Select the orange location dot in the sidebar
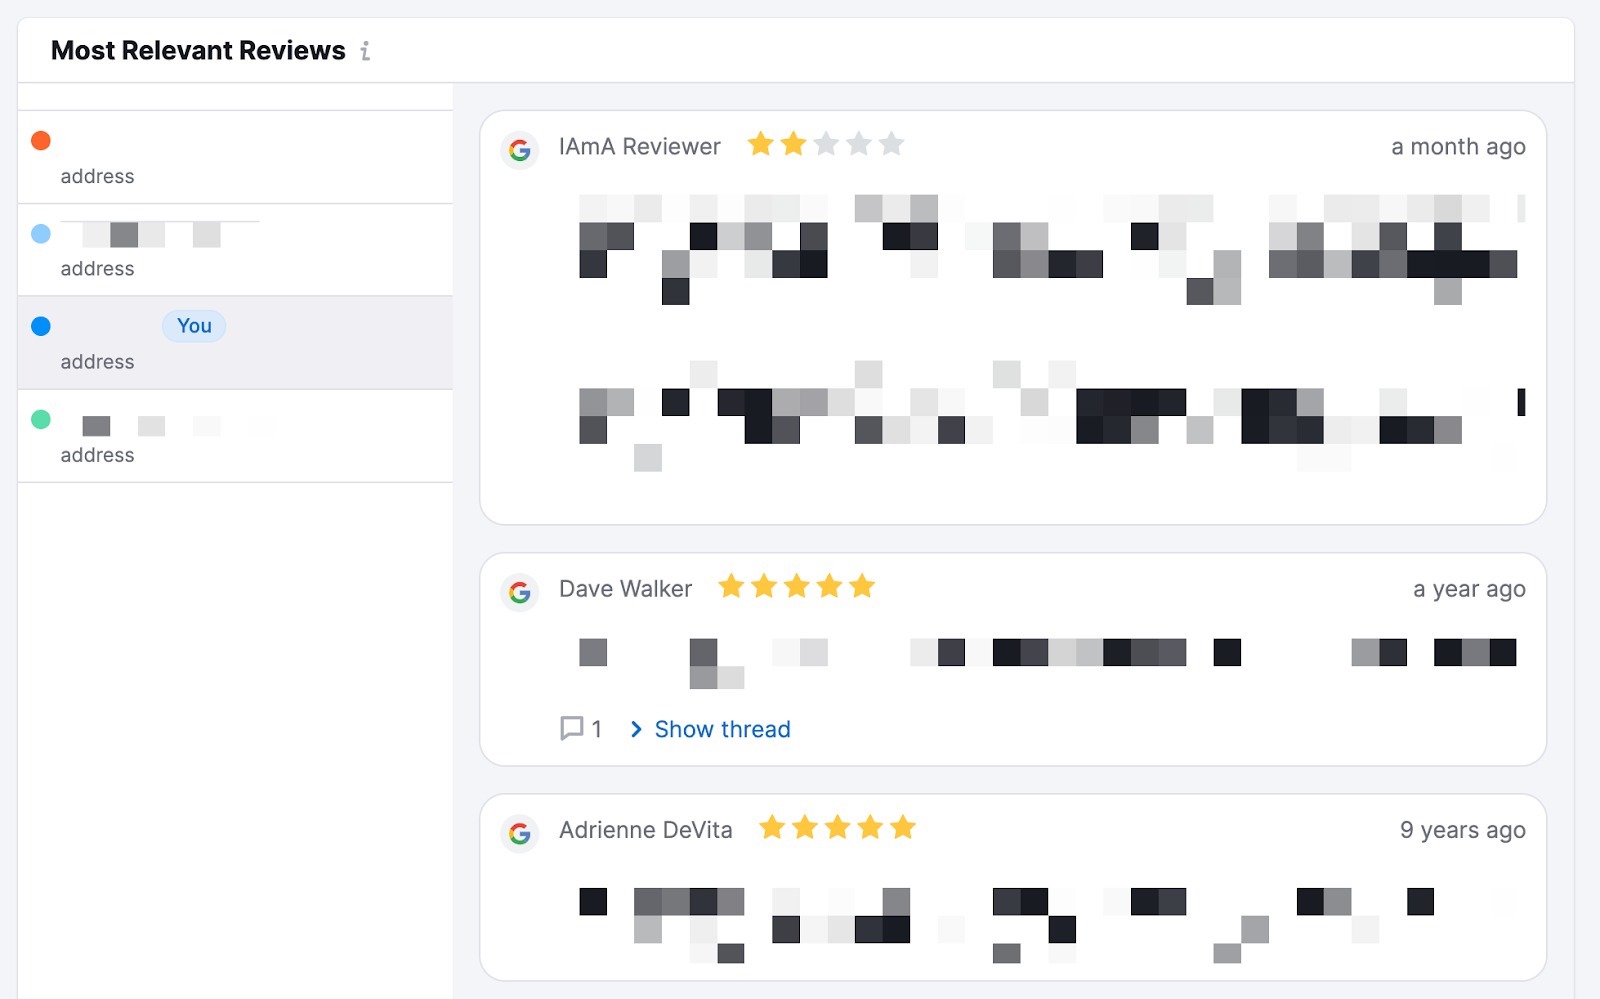Viewport: 1600px width, 999px height. click(40, 140)
